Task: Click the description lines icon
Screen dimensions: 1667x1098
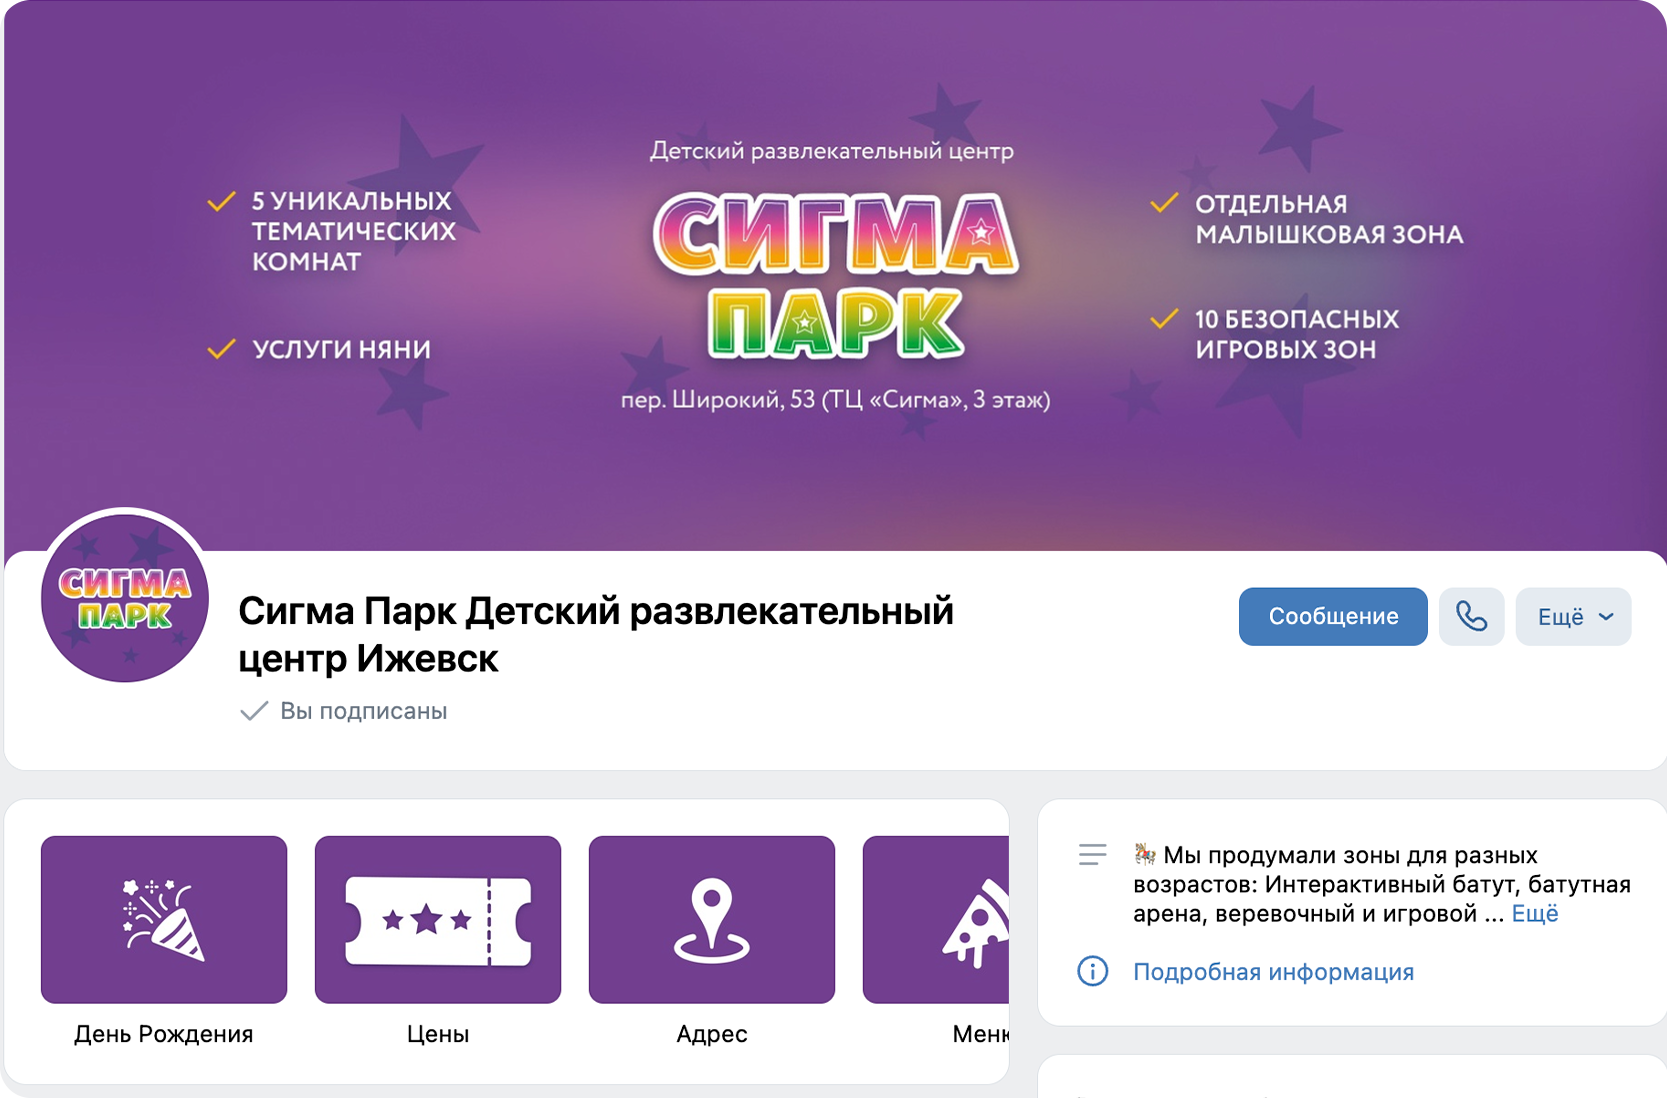Action: tap(1092, 855)
